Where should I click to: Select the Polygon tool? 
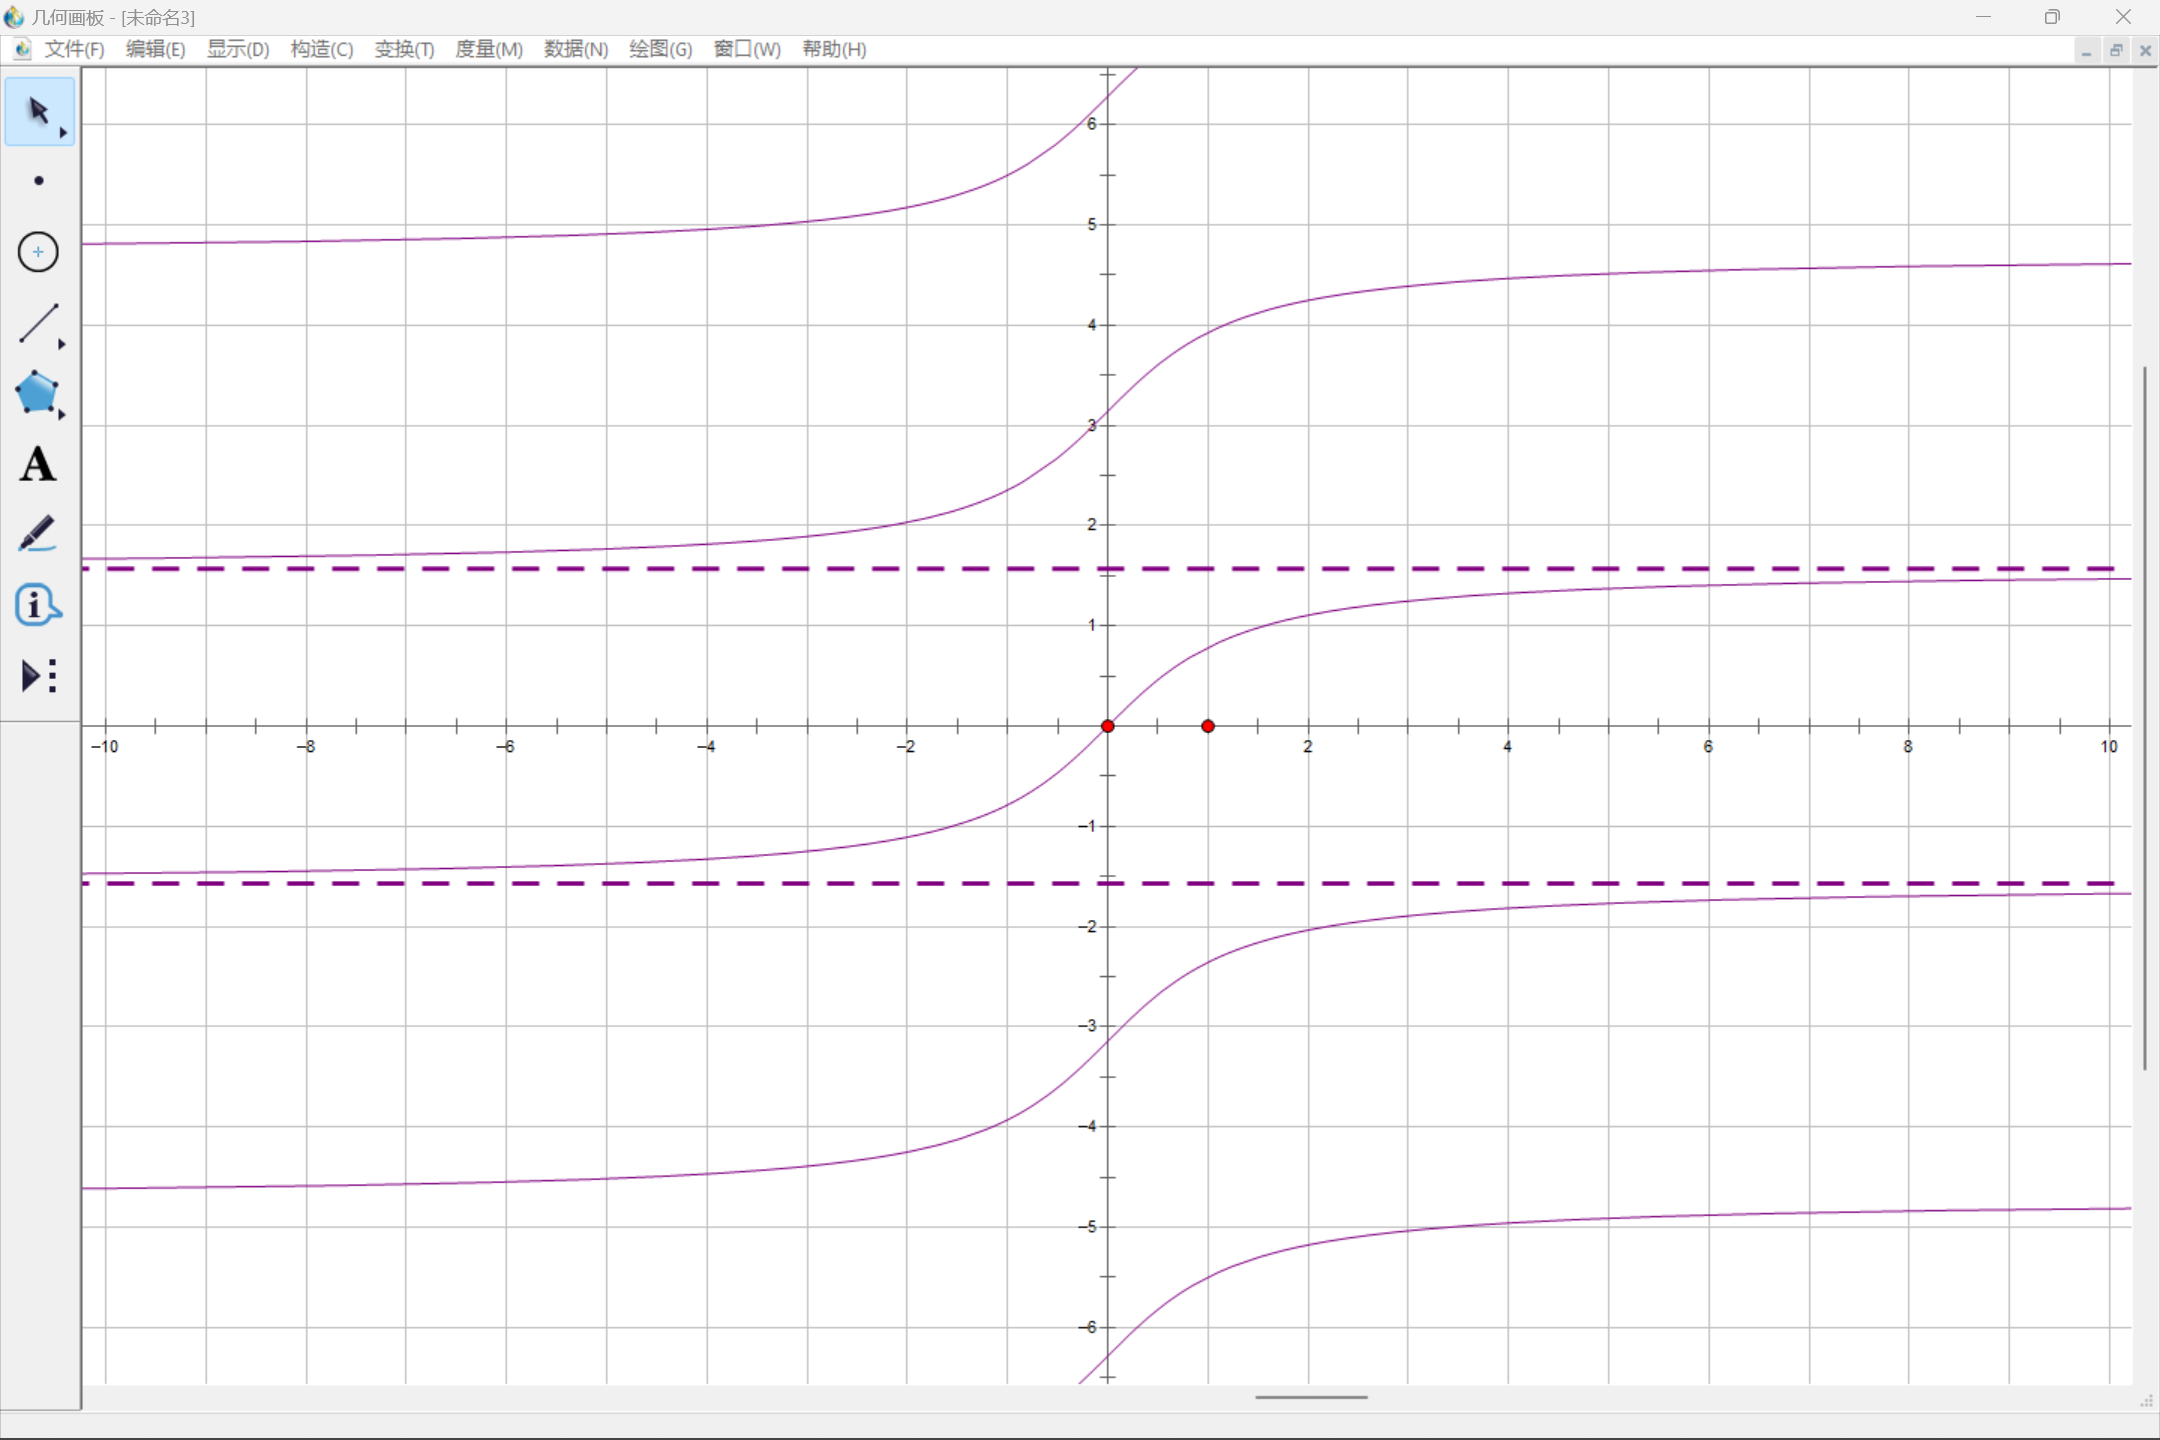tap(35, 394)
